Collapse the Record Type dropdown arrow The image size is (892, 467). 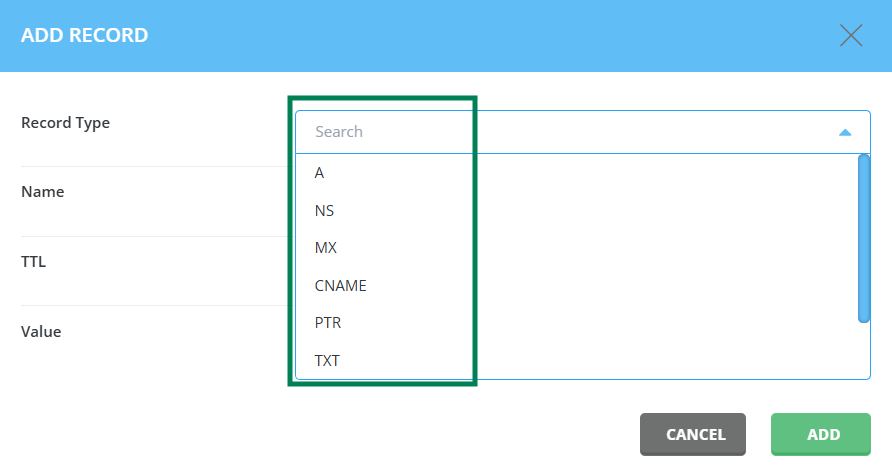click(x=845, y=133)
